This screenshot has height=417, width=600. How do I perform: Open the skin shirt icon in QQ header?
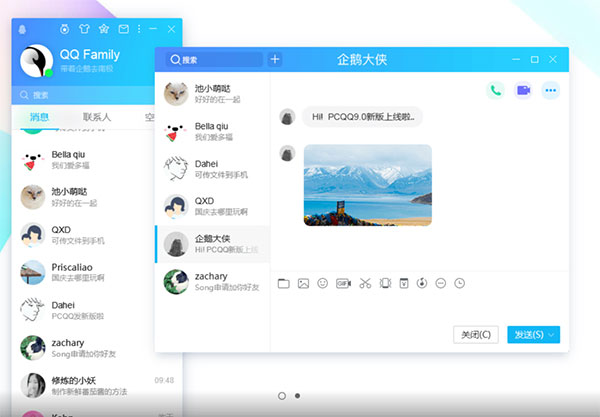click(84, 29)
